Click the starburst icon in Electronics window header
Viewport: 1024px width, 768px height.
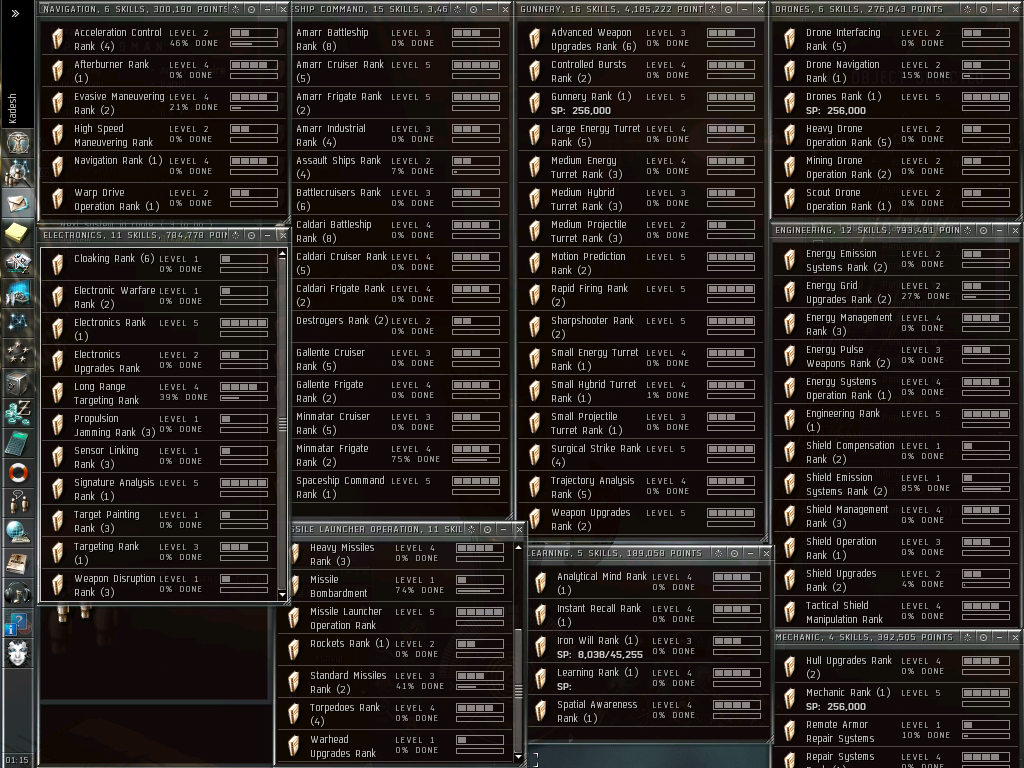pos(236,235)
